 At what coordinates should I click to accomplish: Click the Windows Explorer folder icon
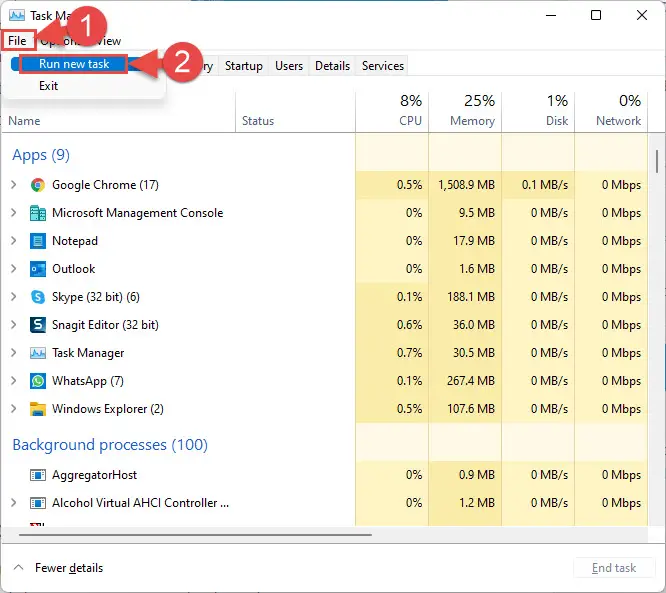point(38,409)
